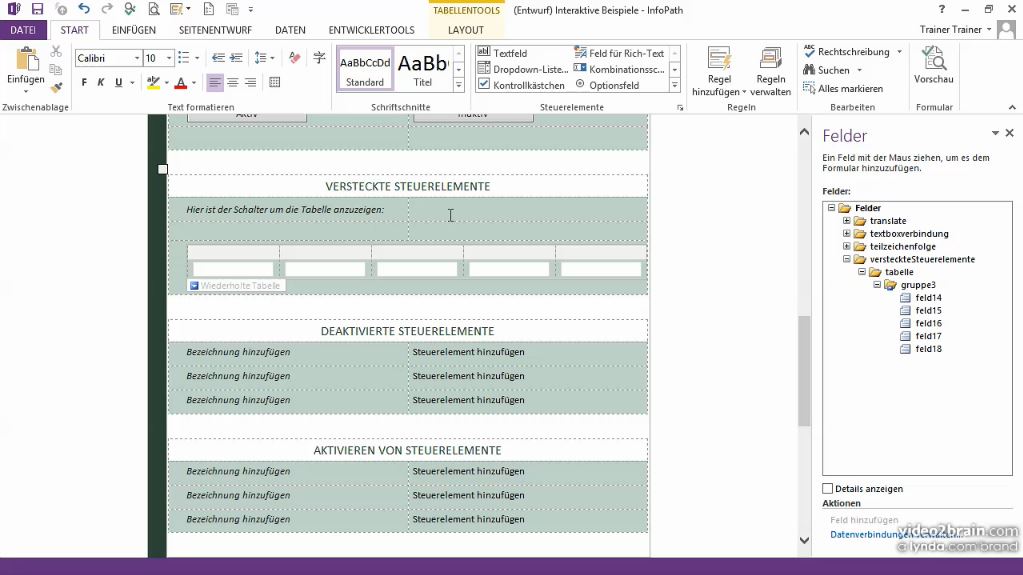Image resolution: width=1023 pixels, height=575 pixels.
Task: Activate the format painter brush
Action: tap(56, 86)
